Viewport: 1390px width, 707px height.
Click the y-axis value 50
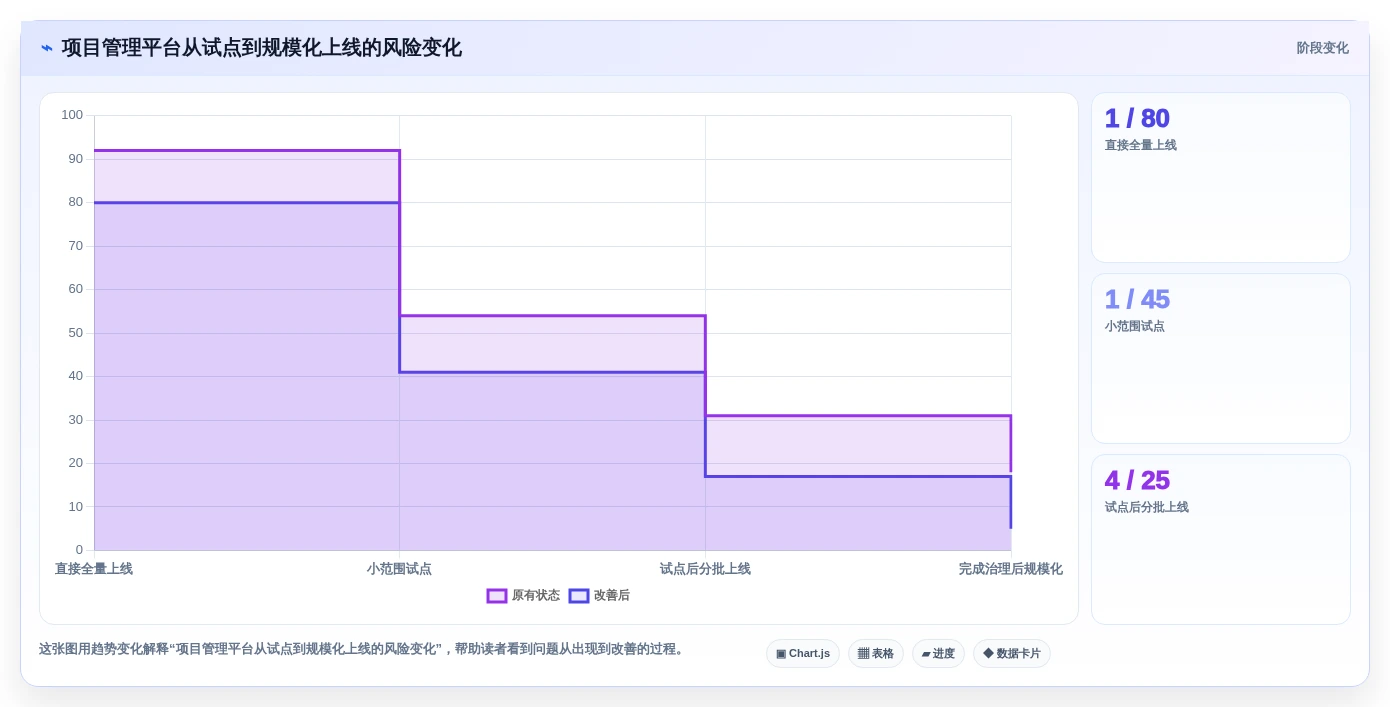click(x=76, y=333)
